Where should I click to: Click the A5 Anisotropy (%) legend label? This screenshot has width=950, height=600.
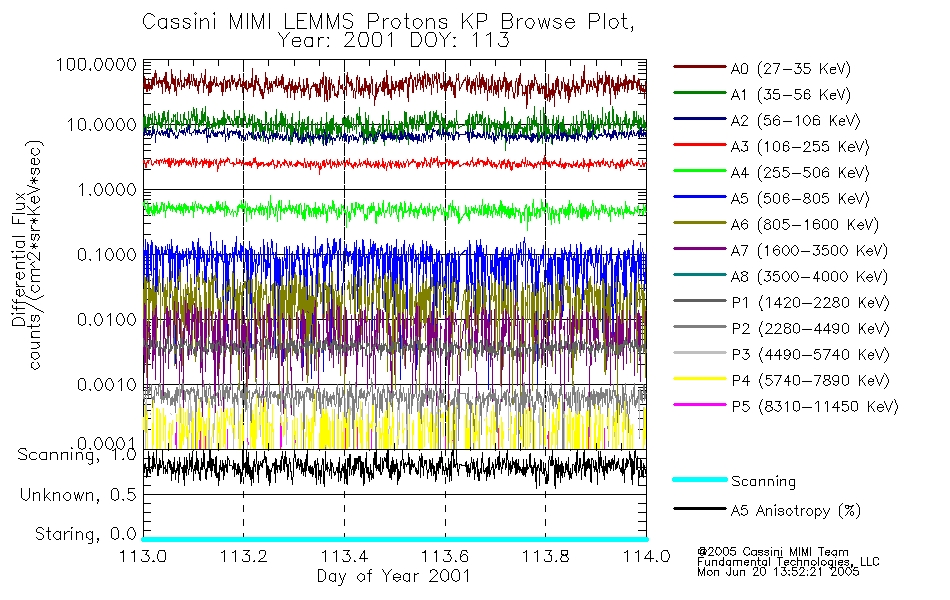pyautogui.click(x=796, y=511)
